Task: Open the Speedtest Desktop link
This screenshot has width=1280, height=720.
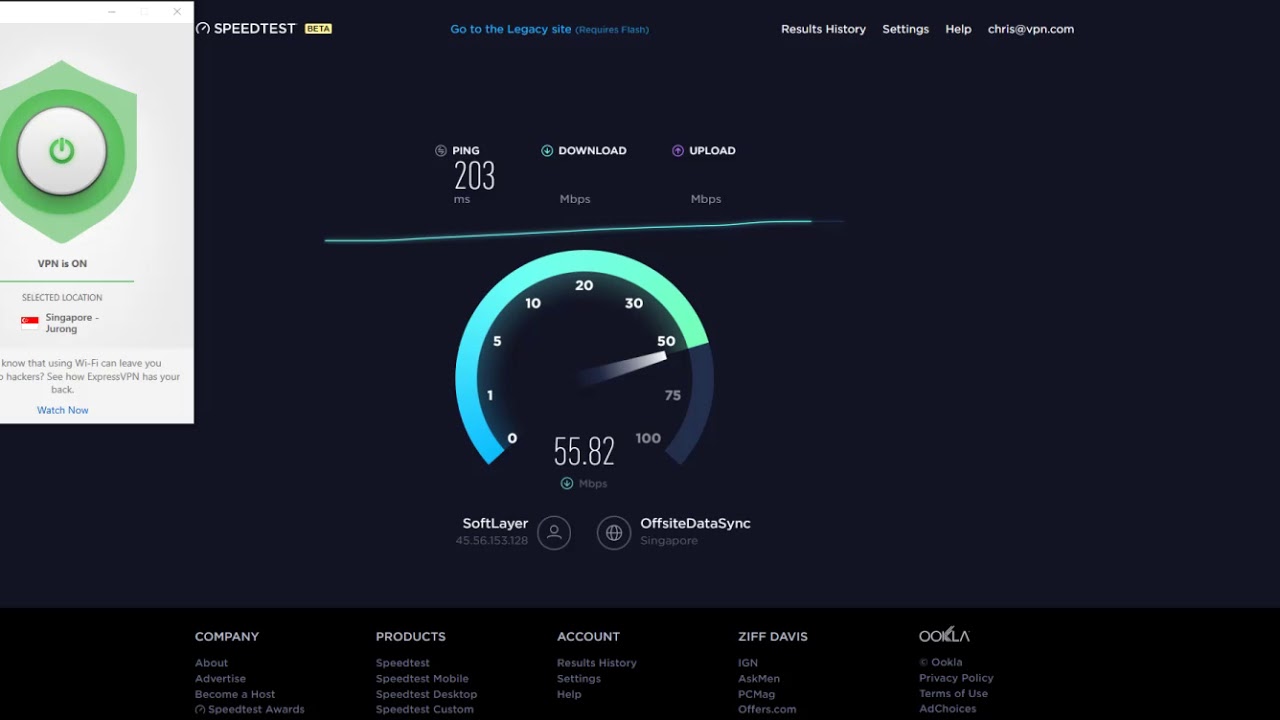Action: (426, 694)
